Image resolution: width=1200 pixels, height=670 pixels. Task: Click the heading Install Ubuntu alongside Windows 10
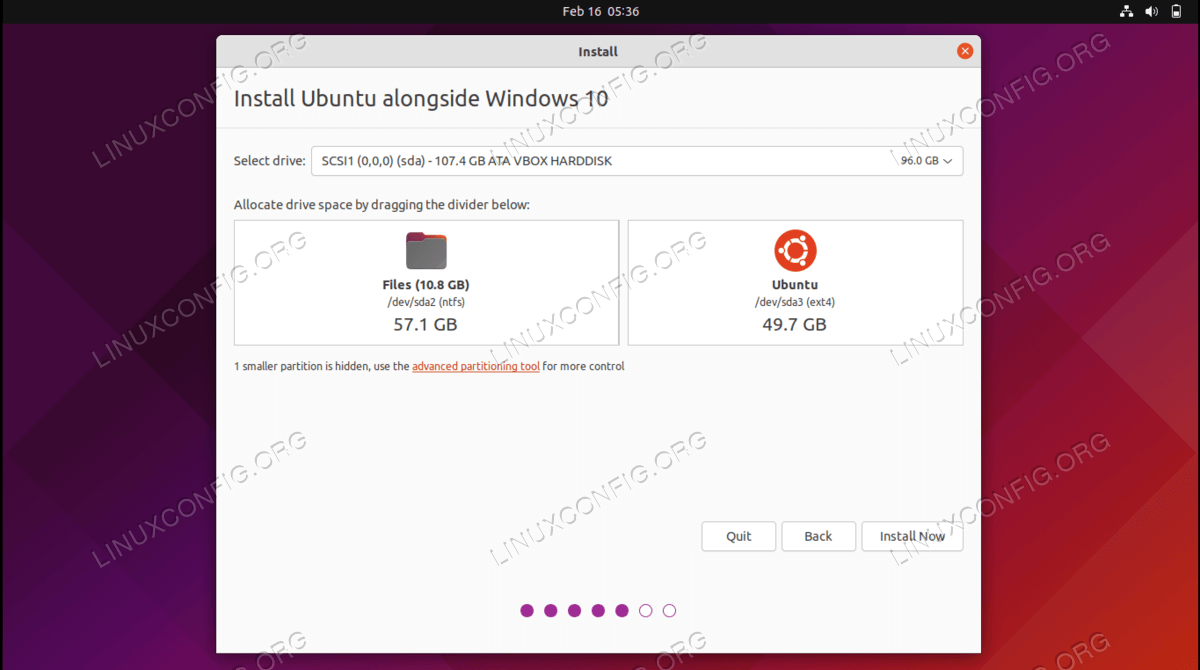point(421,99)
